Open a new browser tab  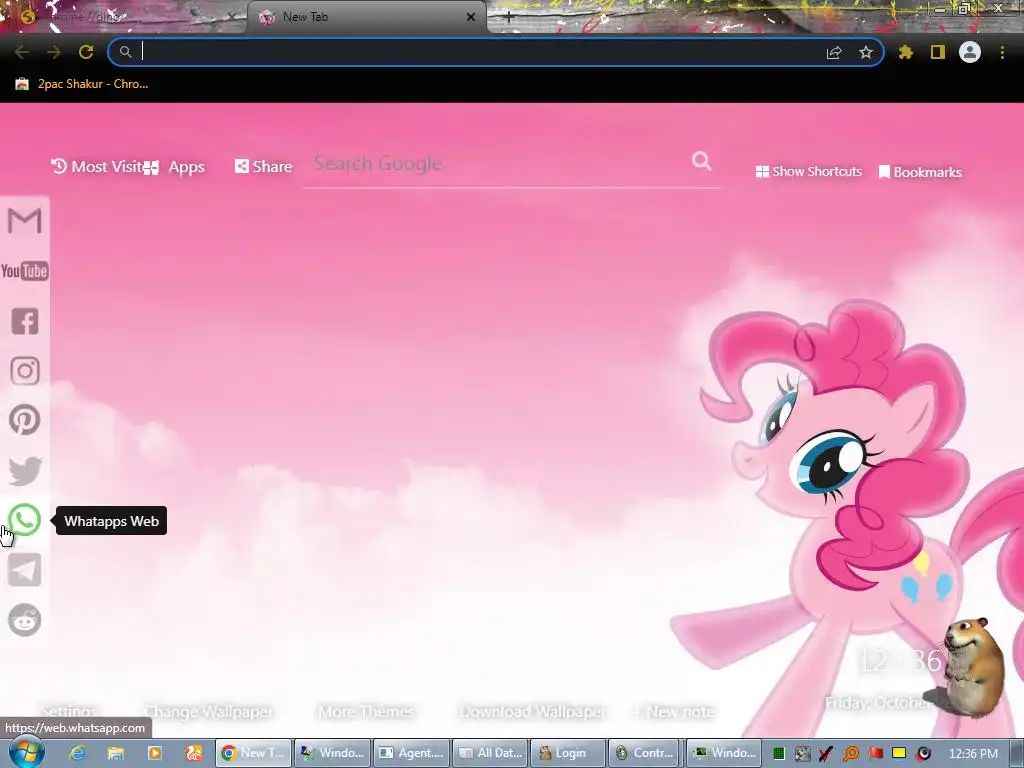(x=509, y=18)
